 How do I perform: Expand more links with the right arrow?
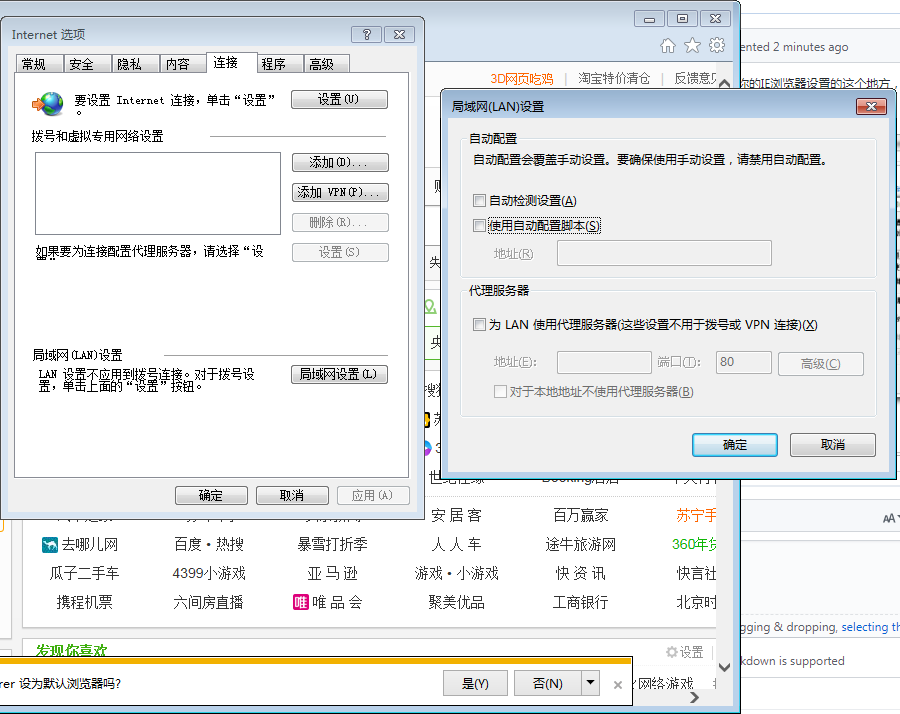tap(693, 698)
